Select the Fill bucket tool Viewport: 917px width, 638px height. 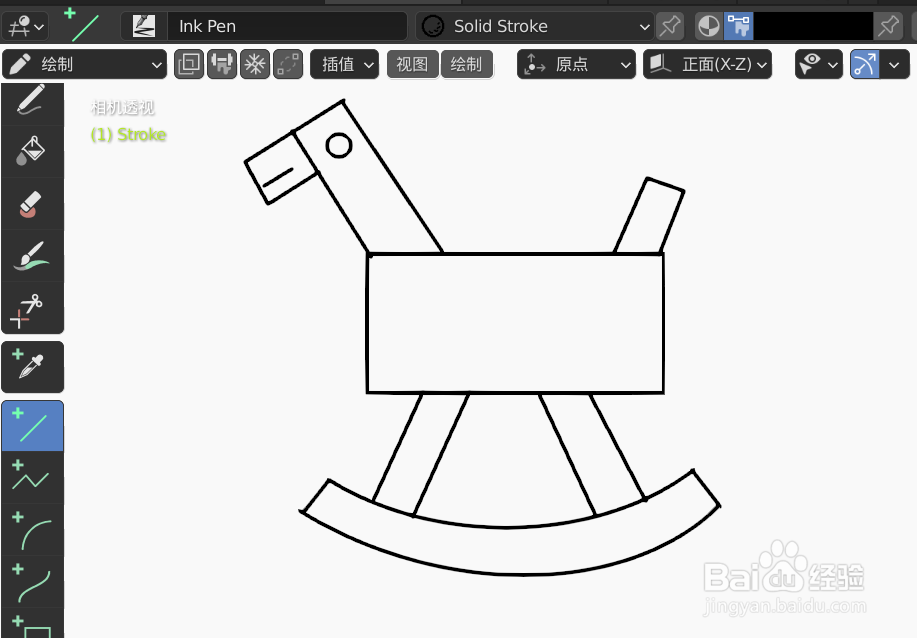[32, 150]
